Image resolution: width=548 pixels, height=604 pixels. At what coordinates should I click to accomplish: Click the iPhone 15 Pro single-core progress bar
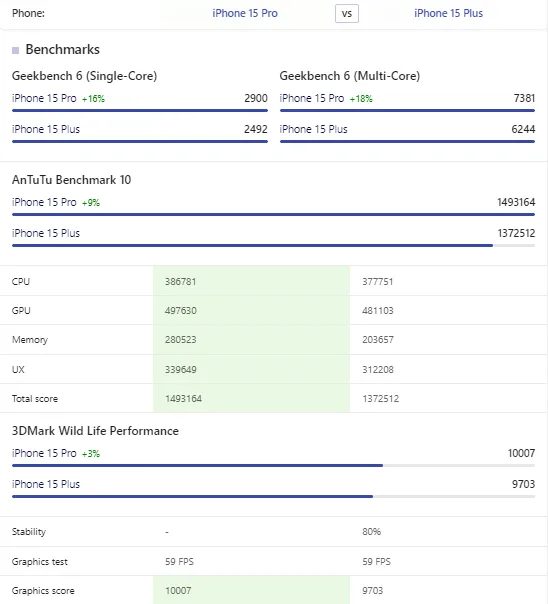140,111
